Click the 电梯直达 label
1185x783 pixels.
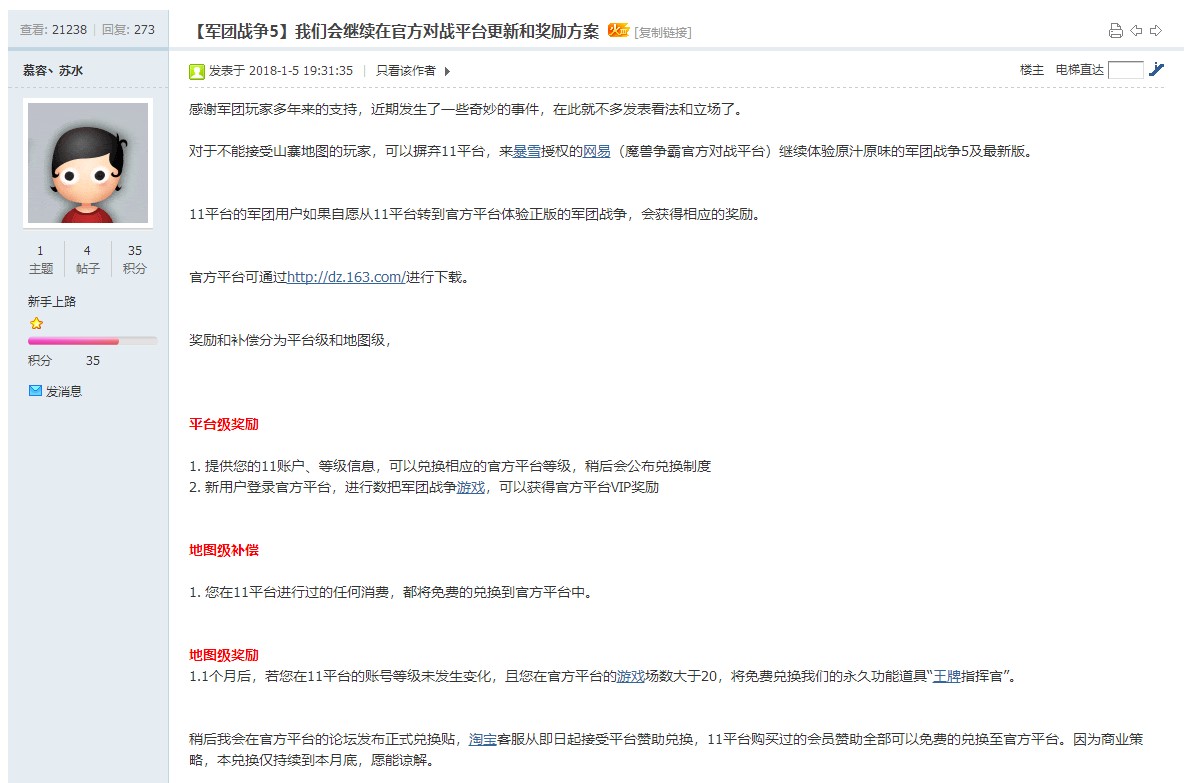1079,70
